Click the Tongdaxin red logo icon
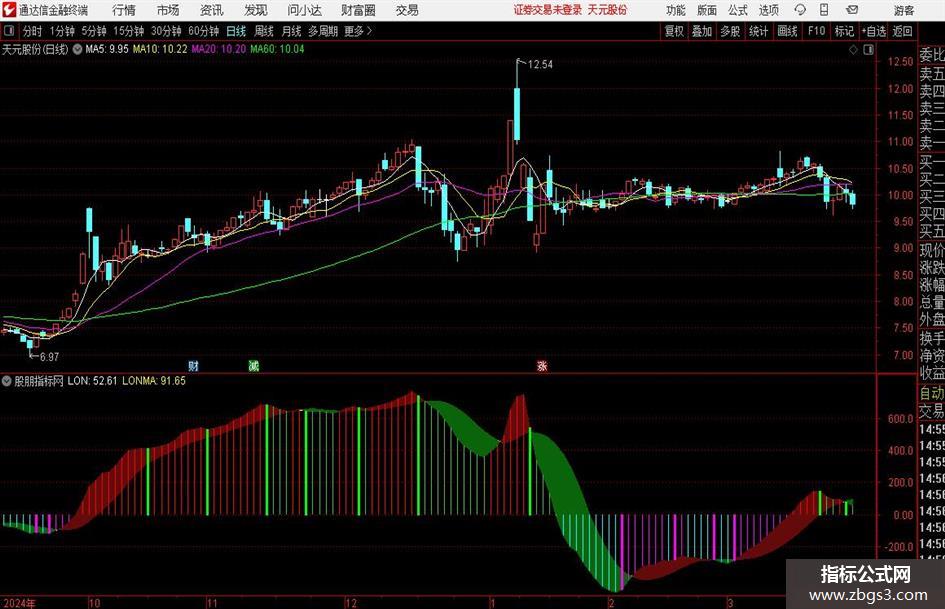Viewport: 945px width, 609px height. (9, 10)
